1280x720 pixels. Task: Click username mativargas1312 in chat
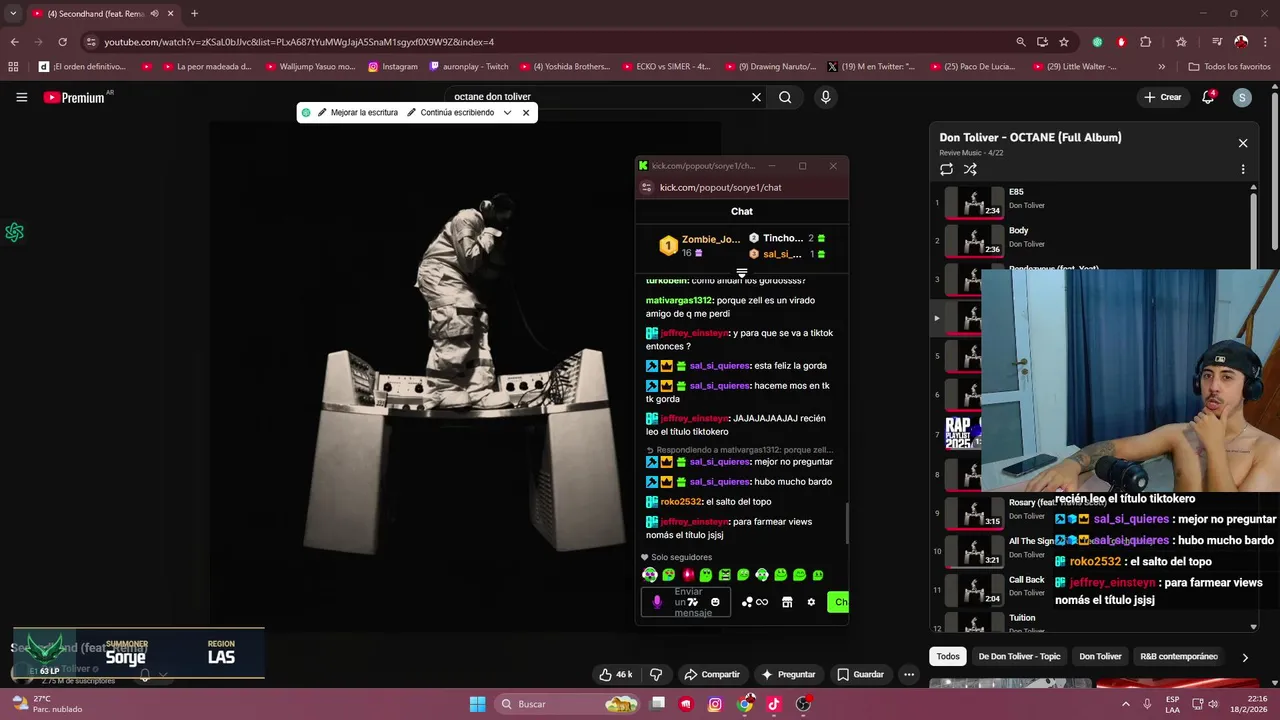tap(679, 300)
